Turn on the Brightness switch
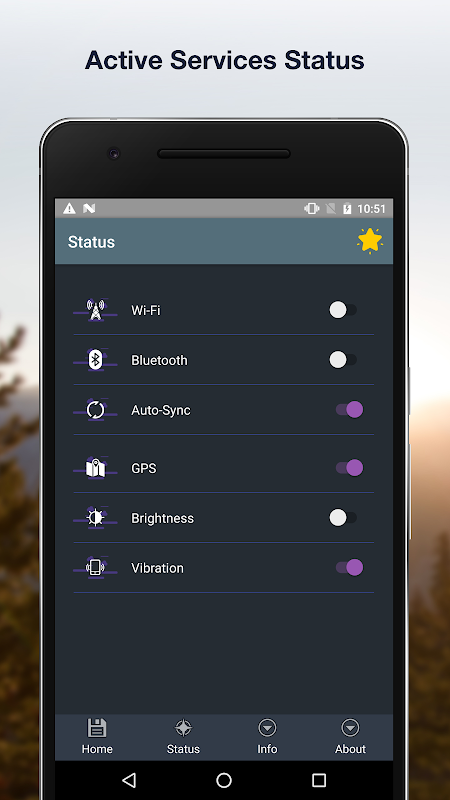450x800 pixels. click(343, 517)
